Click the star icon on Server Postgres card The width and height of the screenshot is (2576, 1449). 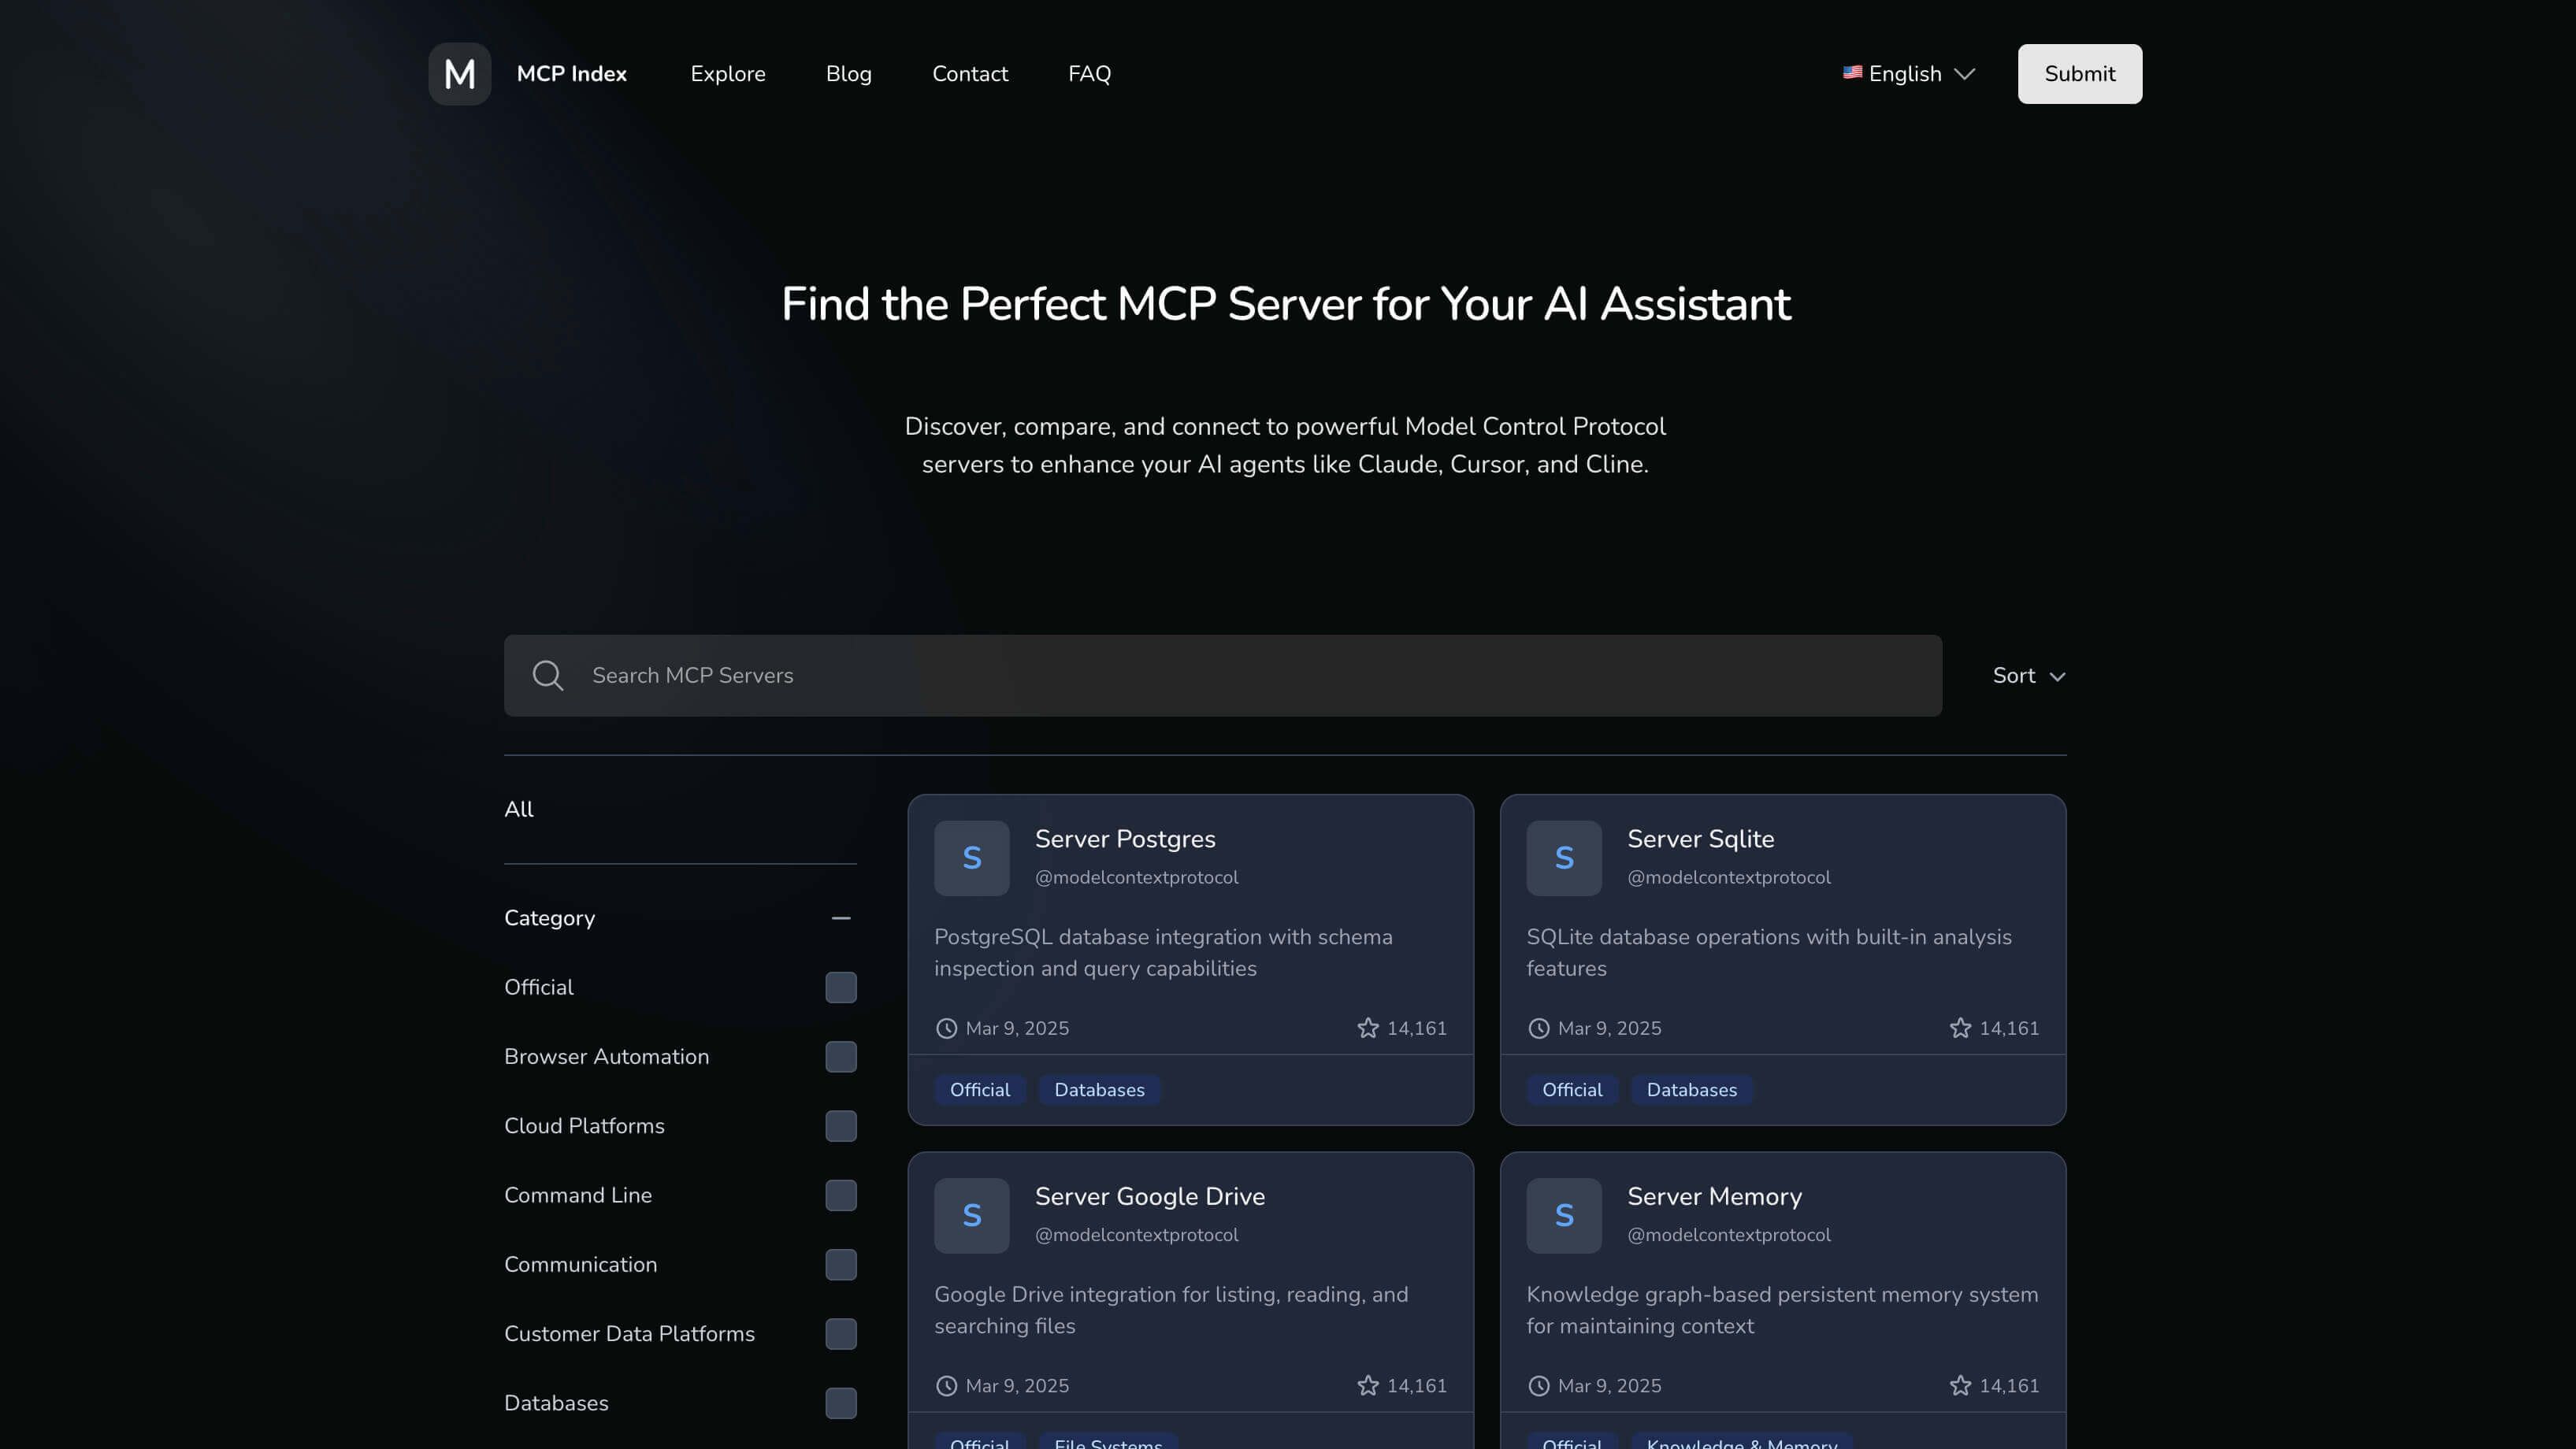tap(1367, 1028)
